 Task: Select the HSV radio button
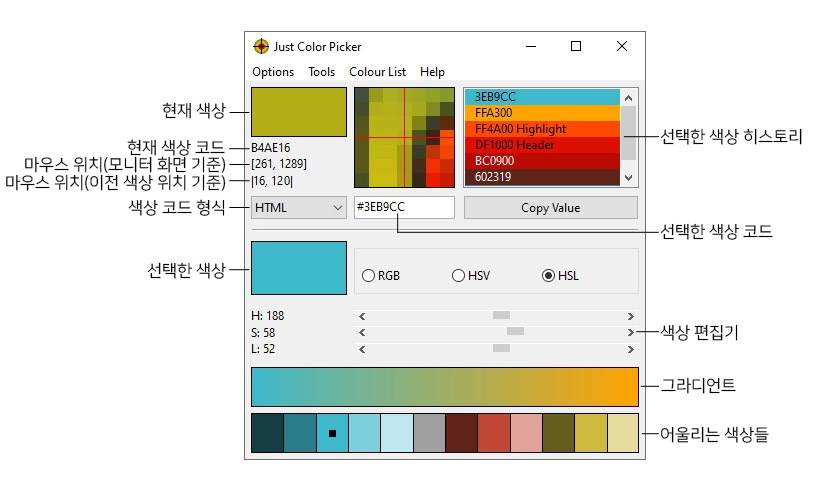coord(471,276)
